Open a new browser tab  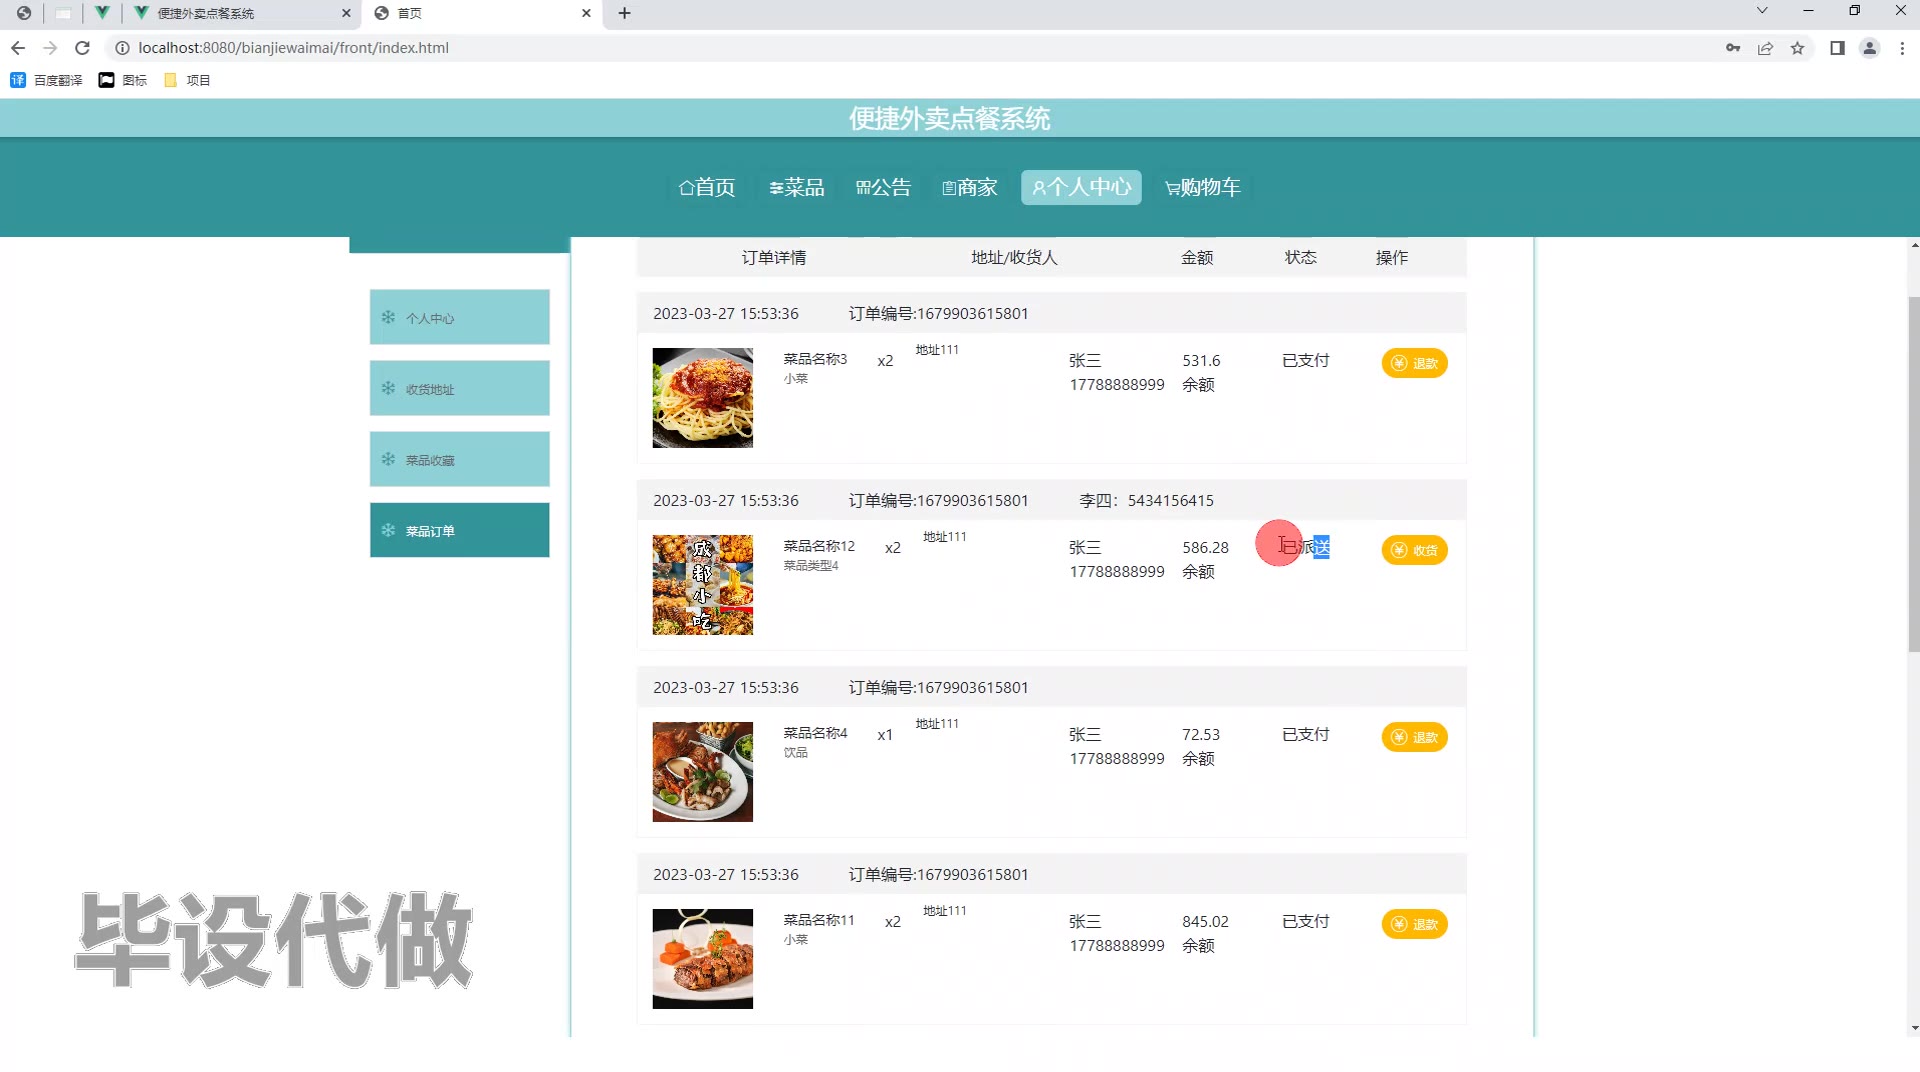pyautogui.click(x=624, y=13)
